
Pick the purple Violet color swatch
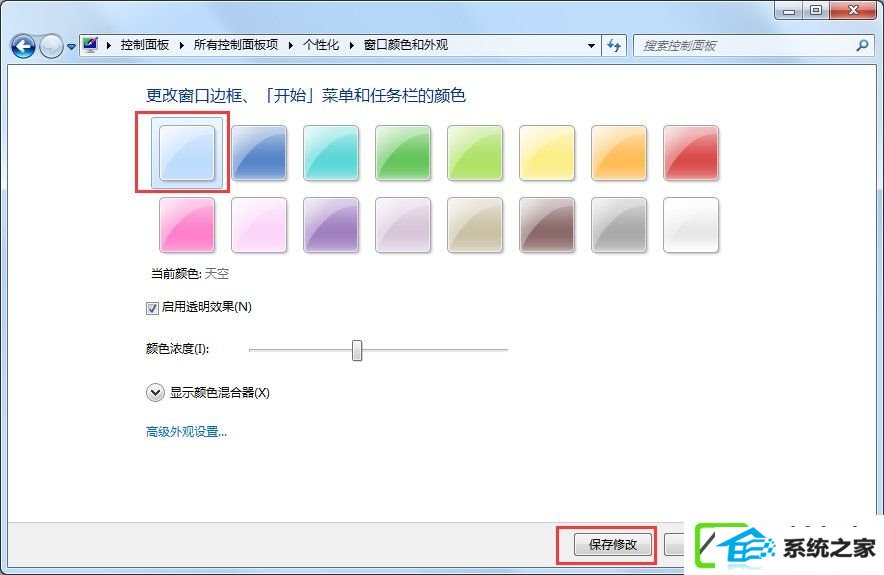[x=331, y=224]
